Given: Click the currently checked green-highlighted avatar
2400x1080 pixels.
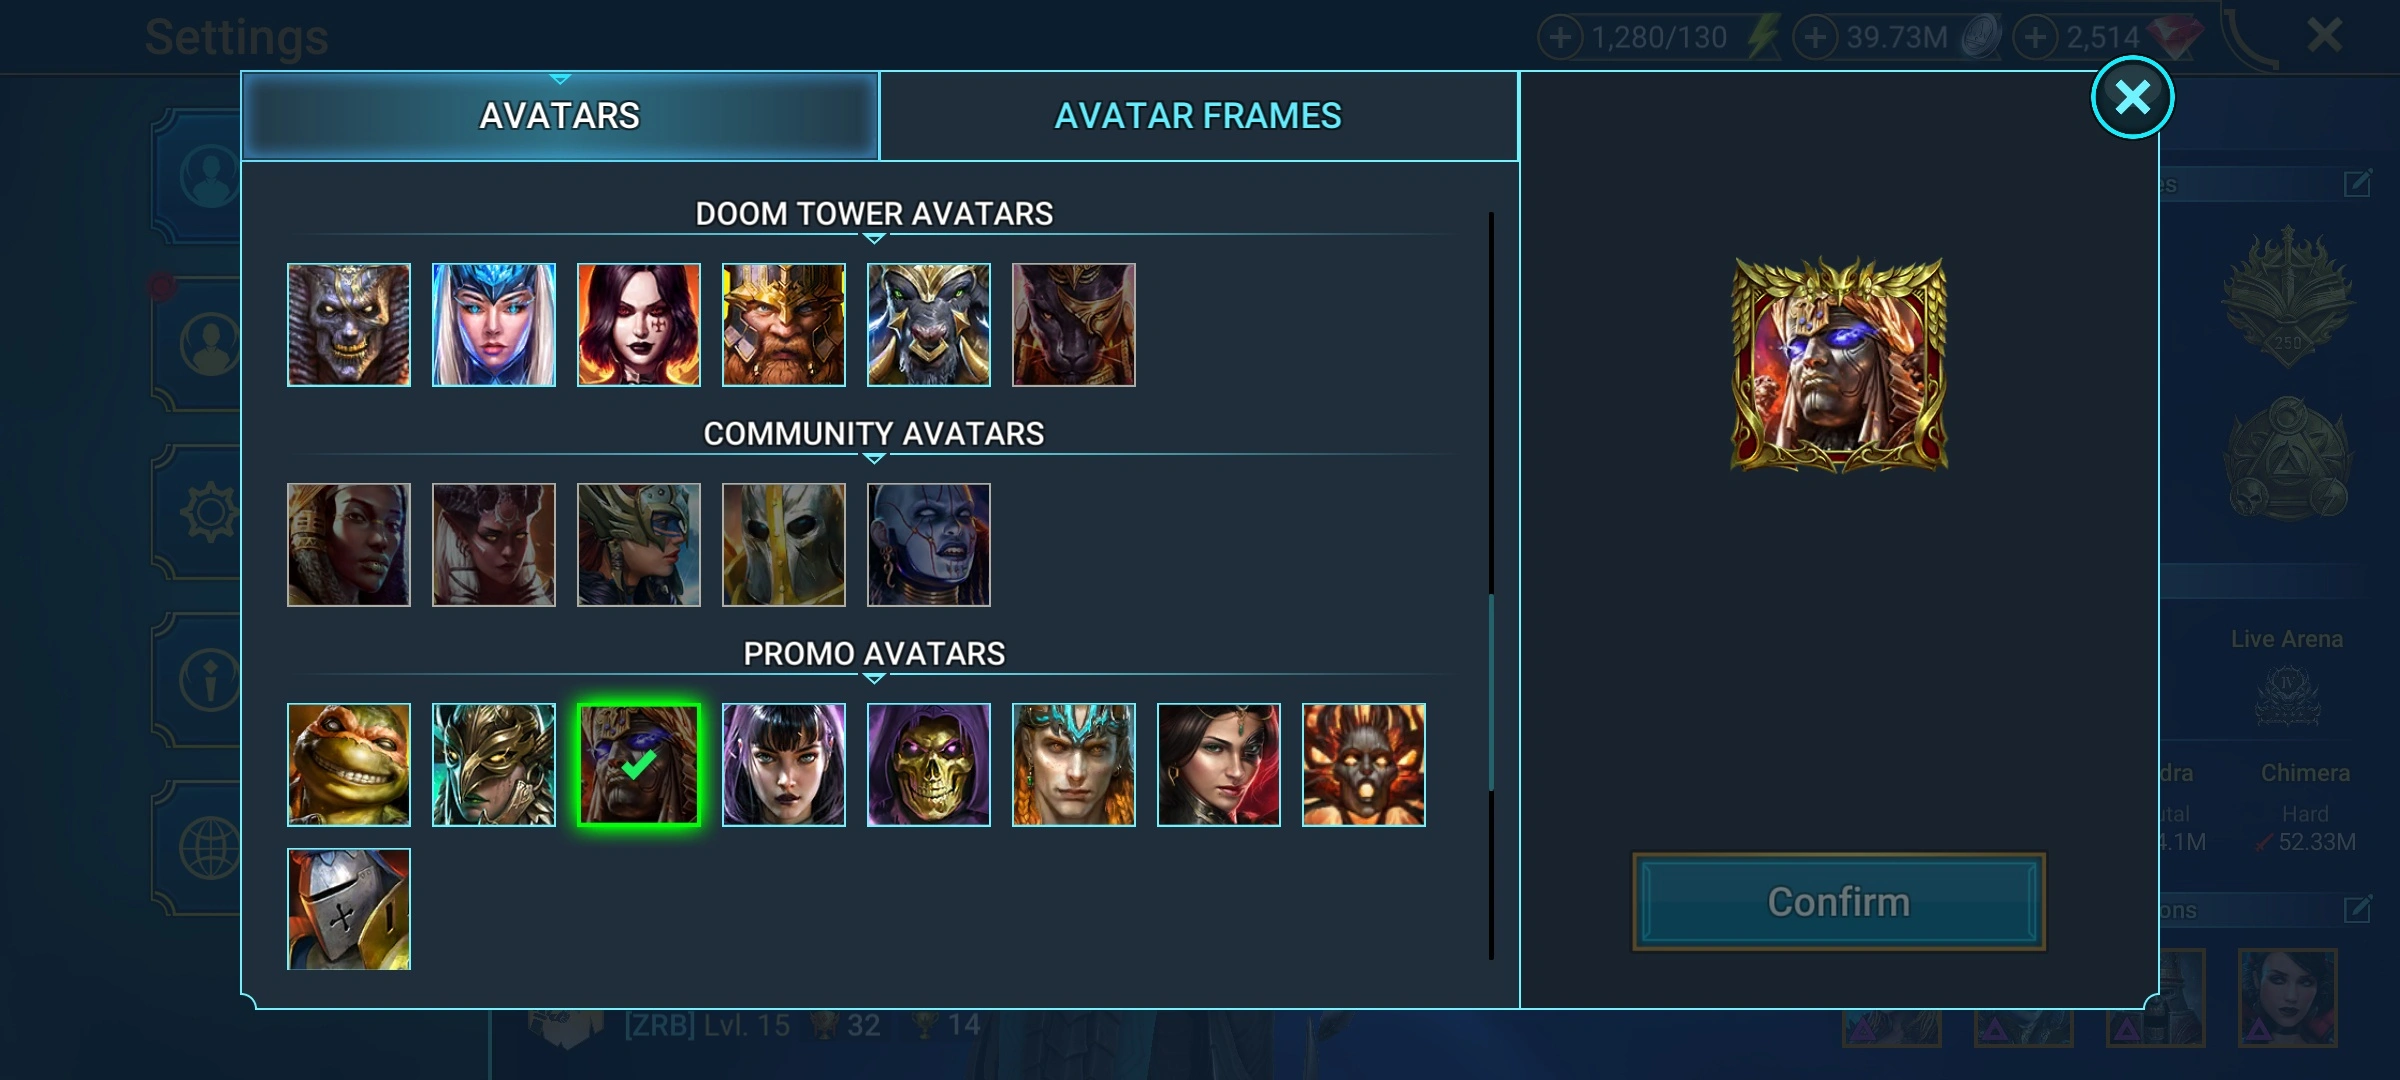Looking at the screenshot, I should pos(638,765).
